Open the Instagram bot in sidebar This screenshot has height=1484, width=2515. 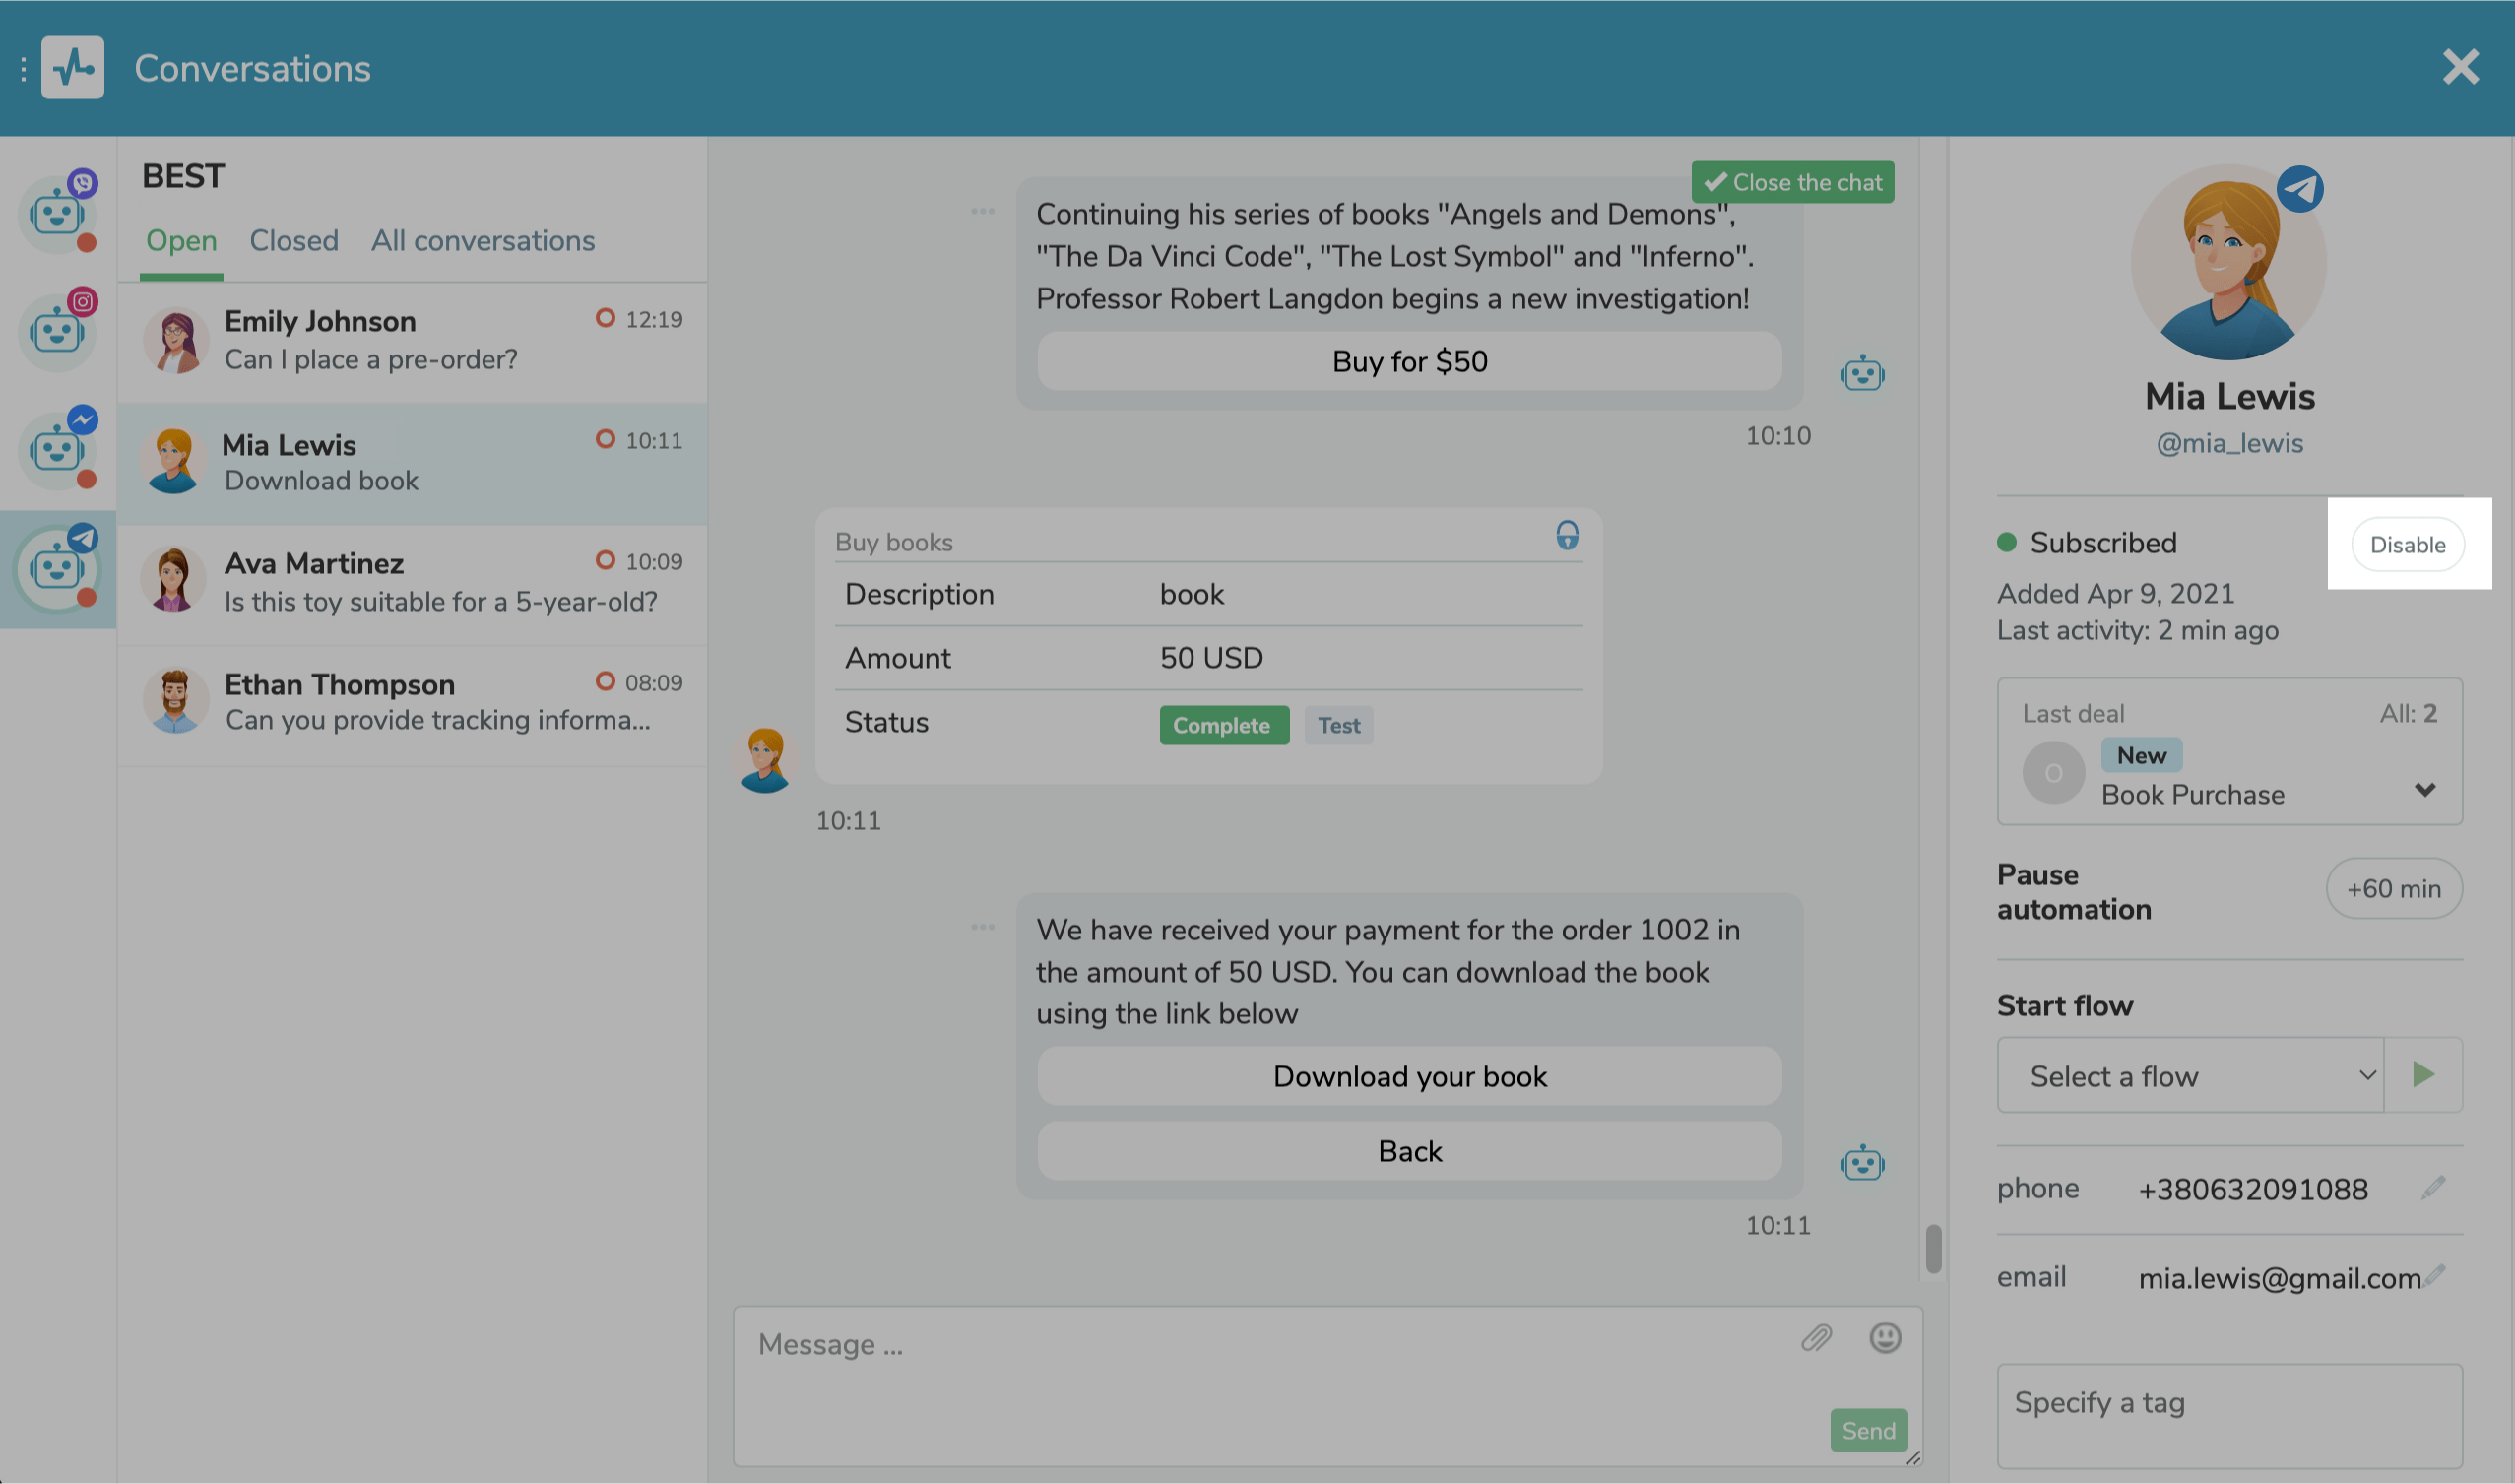[x=57, y=330]
